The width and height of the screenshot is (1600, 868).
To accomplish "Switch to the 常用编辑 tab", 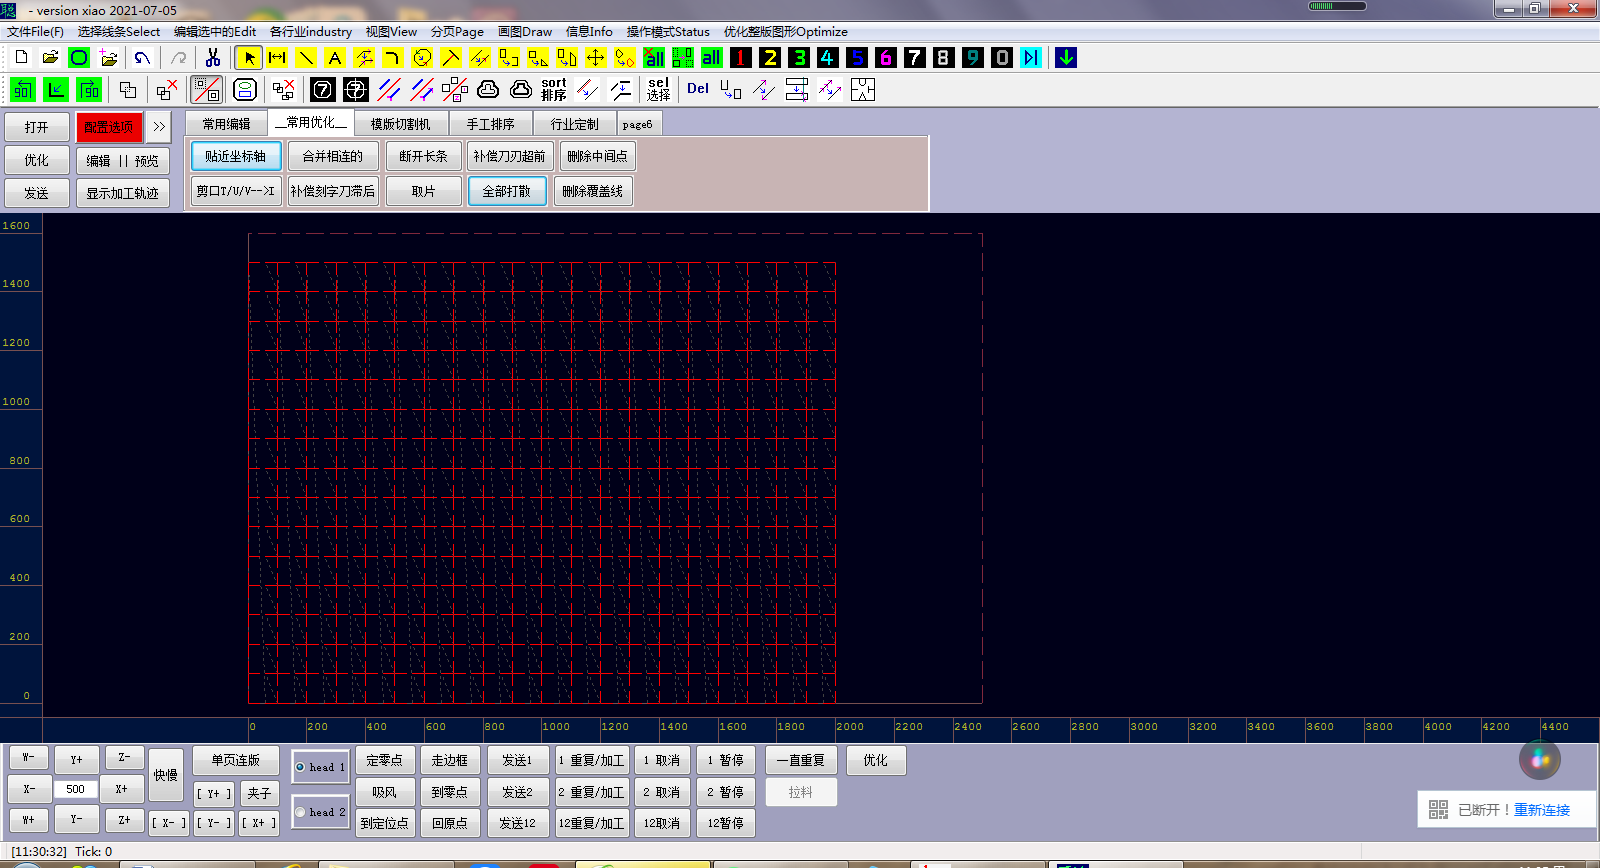I will (x=227, y=124).
